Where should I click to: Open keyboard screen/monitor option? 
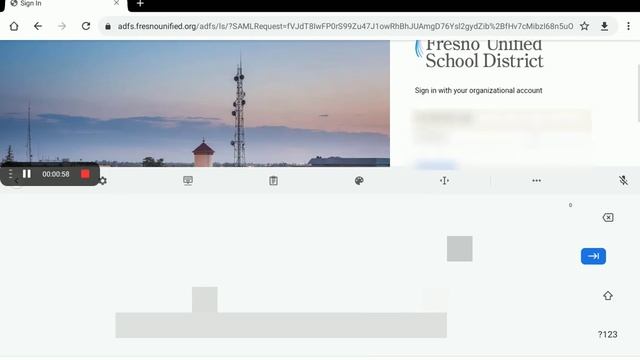tap(188, 180)
